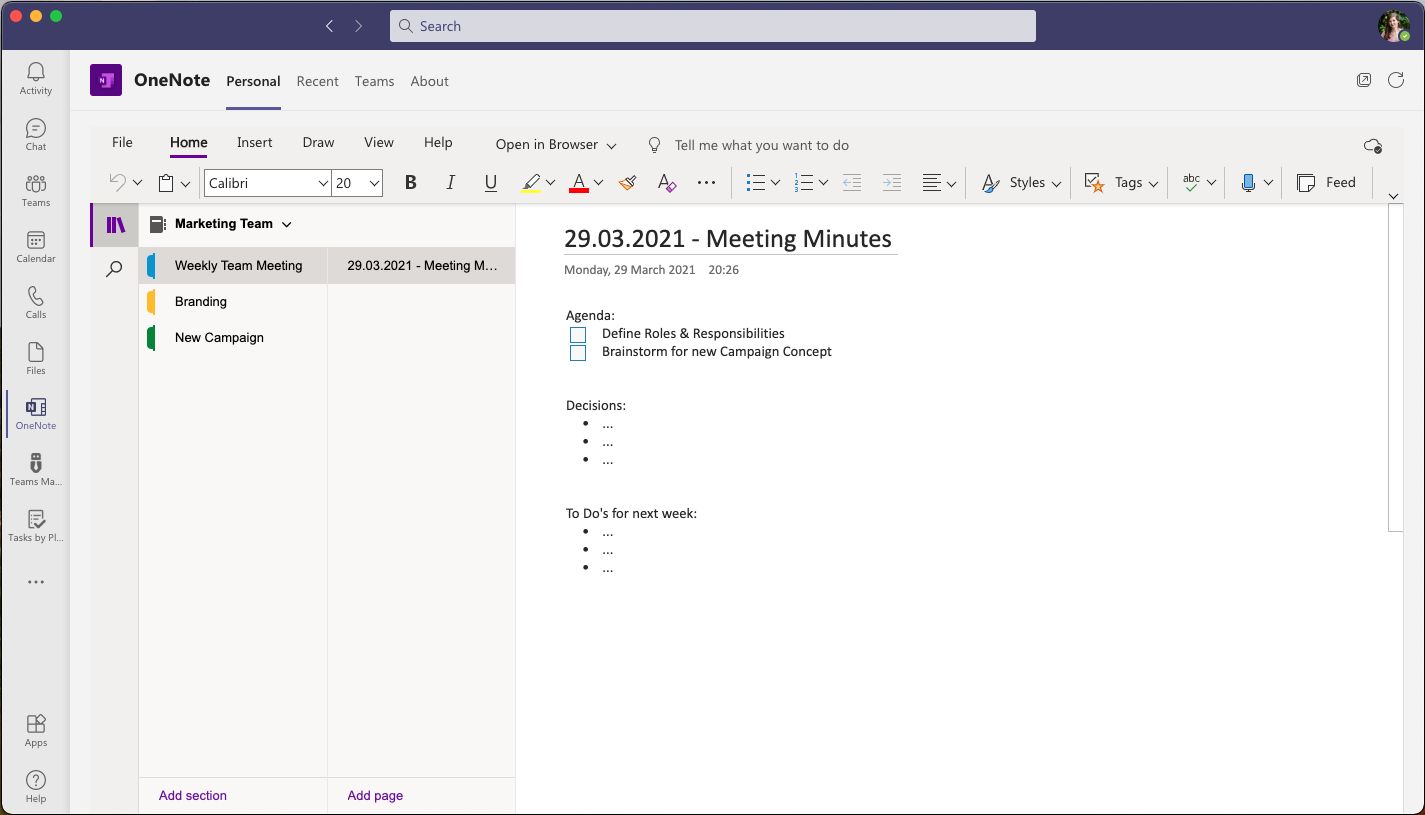Open the Feed pane

pos(1327,183)
